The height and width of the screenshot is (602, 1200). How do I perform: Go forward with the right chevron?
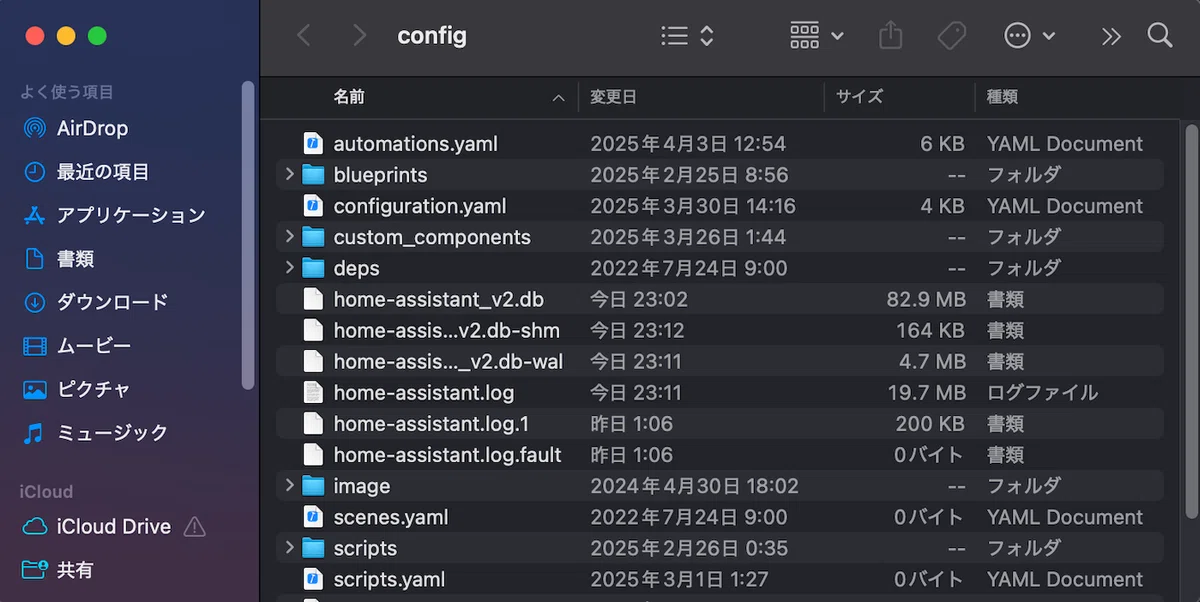coord(360,36)
